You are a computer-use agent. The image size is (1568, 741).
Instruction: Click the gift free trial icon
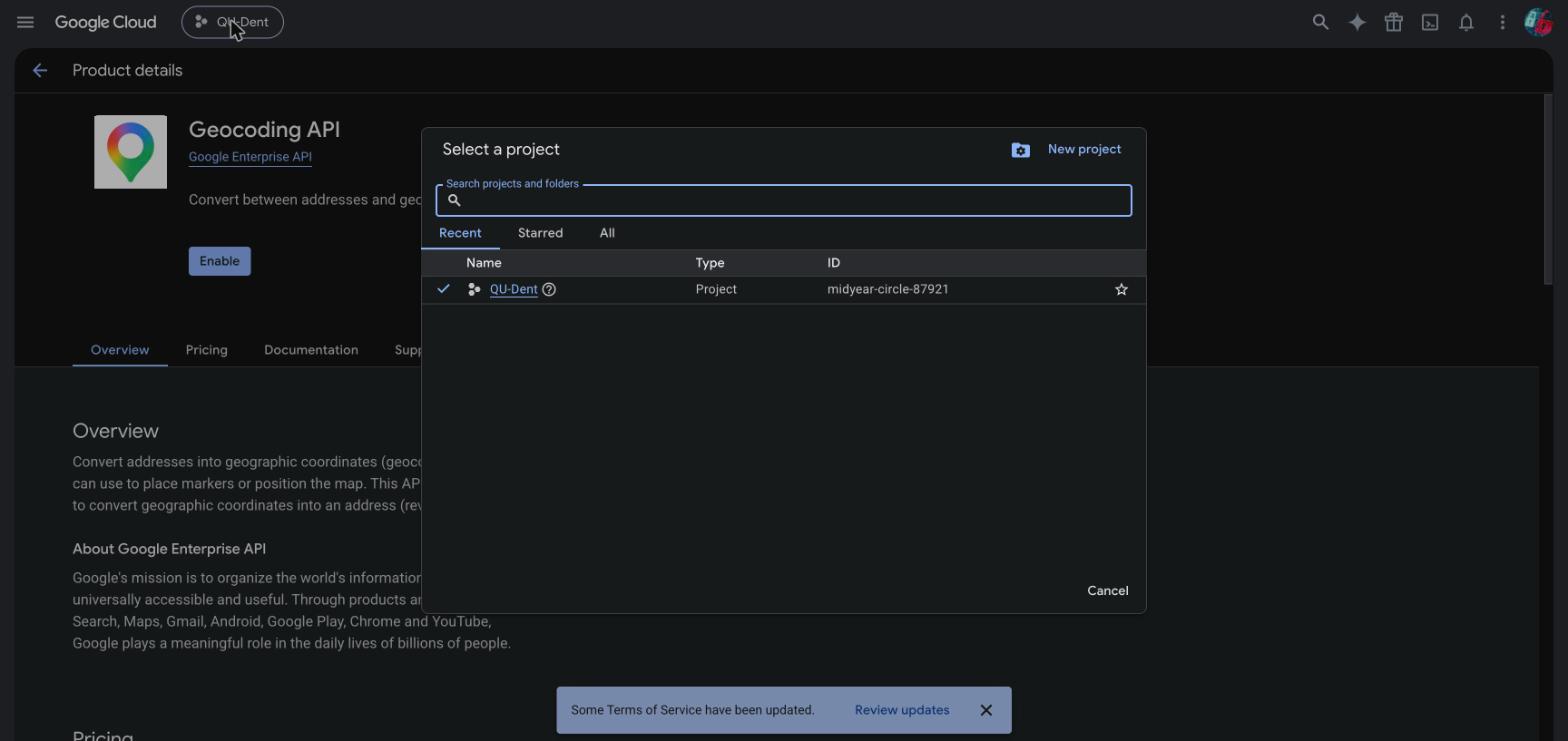pos(1393,22)
